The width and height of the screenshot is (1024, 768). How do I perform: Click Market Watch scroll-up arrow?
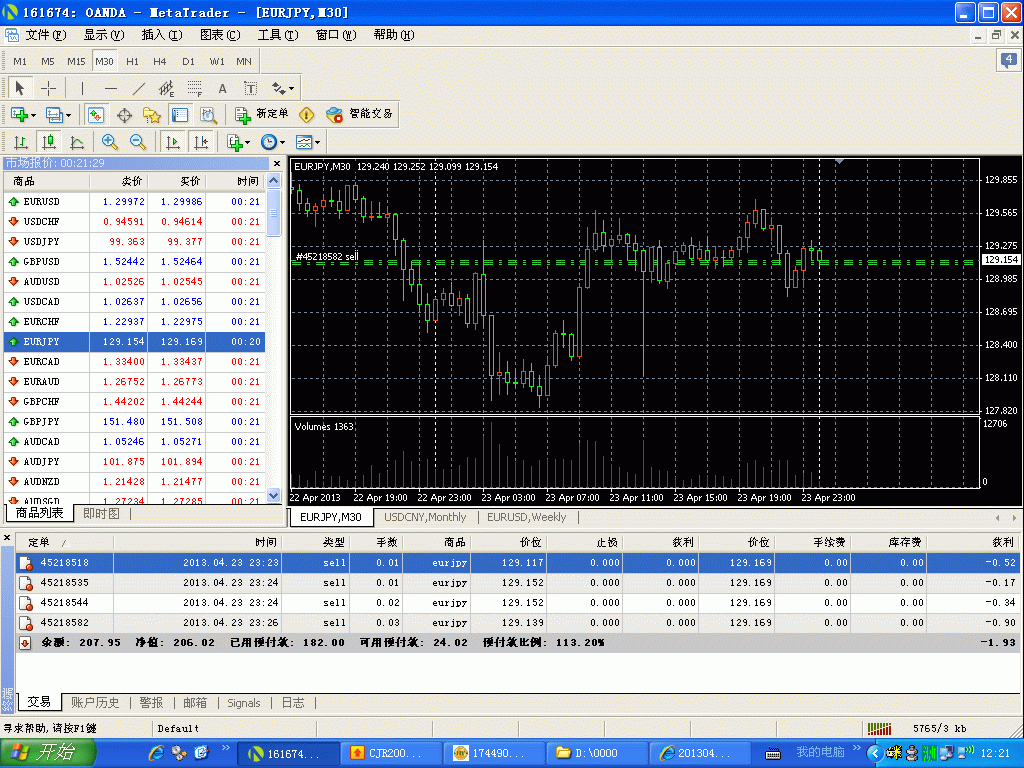(x=274, y=181)
